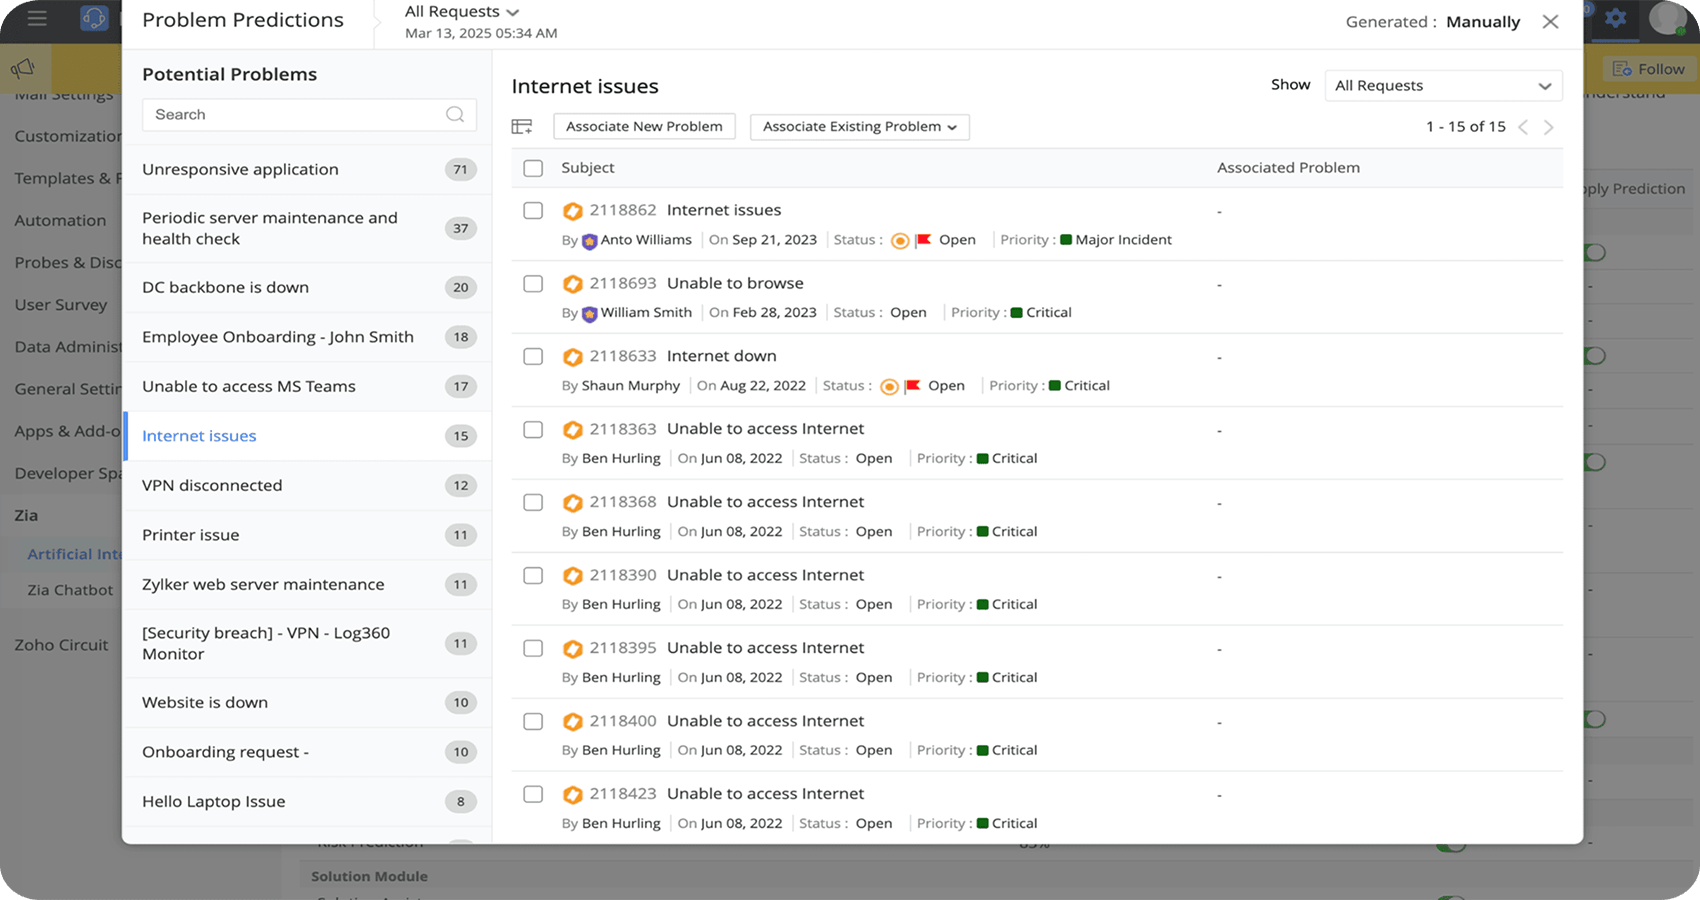
Task: Tick the checkbox beside request 2118423
Action: pos(533,794)
